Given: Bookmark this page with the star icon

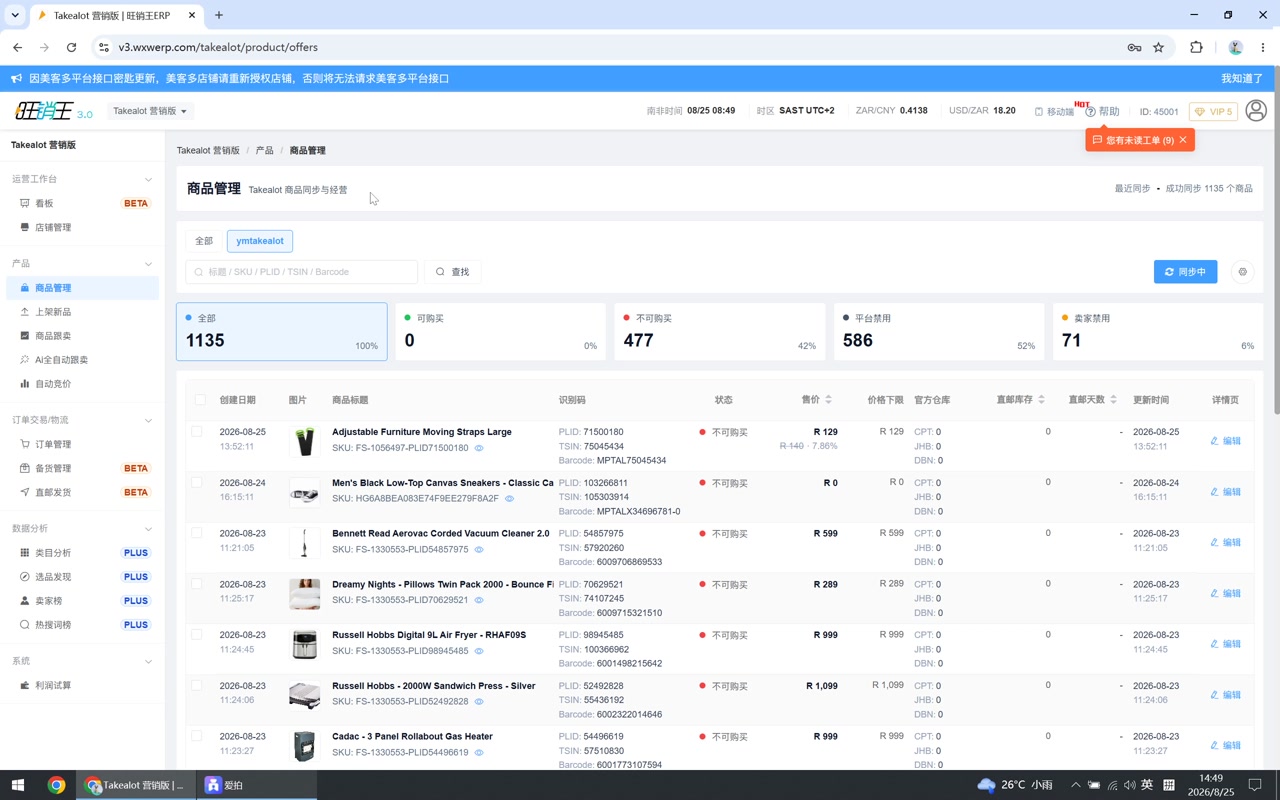Looking at the screenshot, I should click(1159, 47).
